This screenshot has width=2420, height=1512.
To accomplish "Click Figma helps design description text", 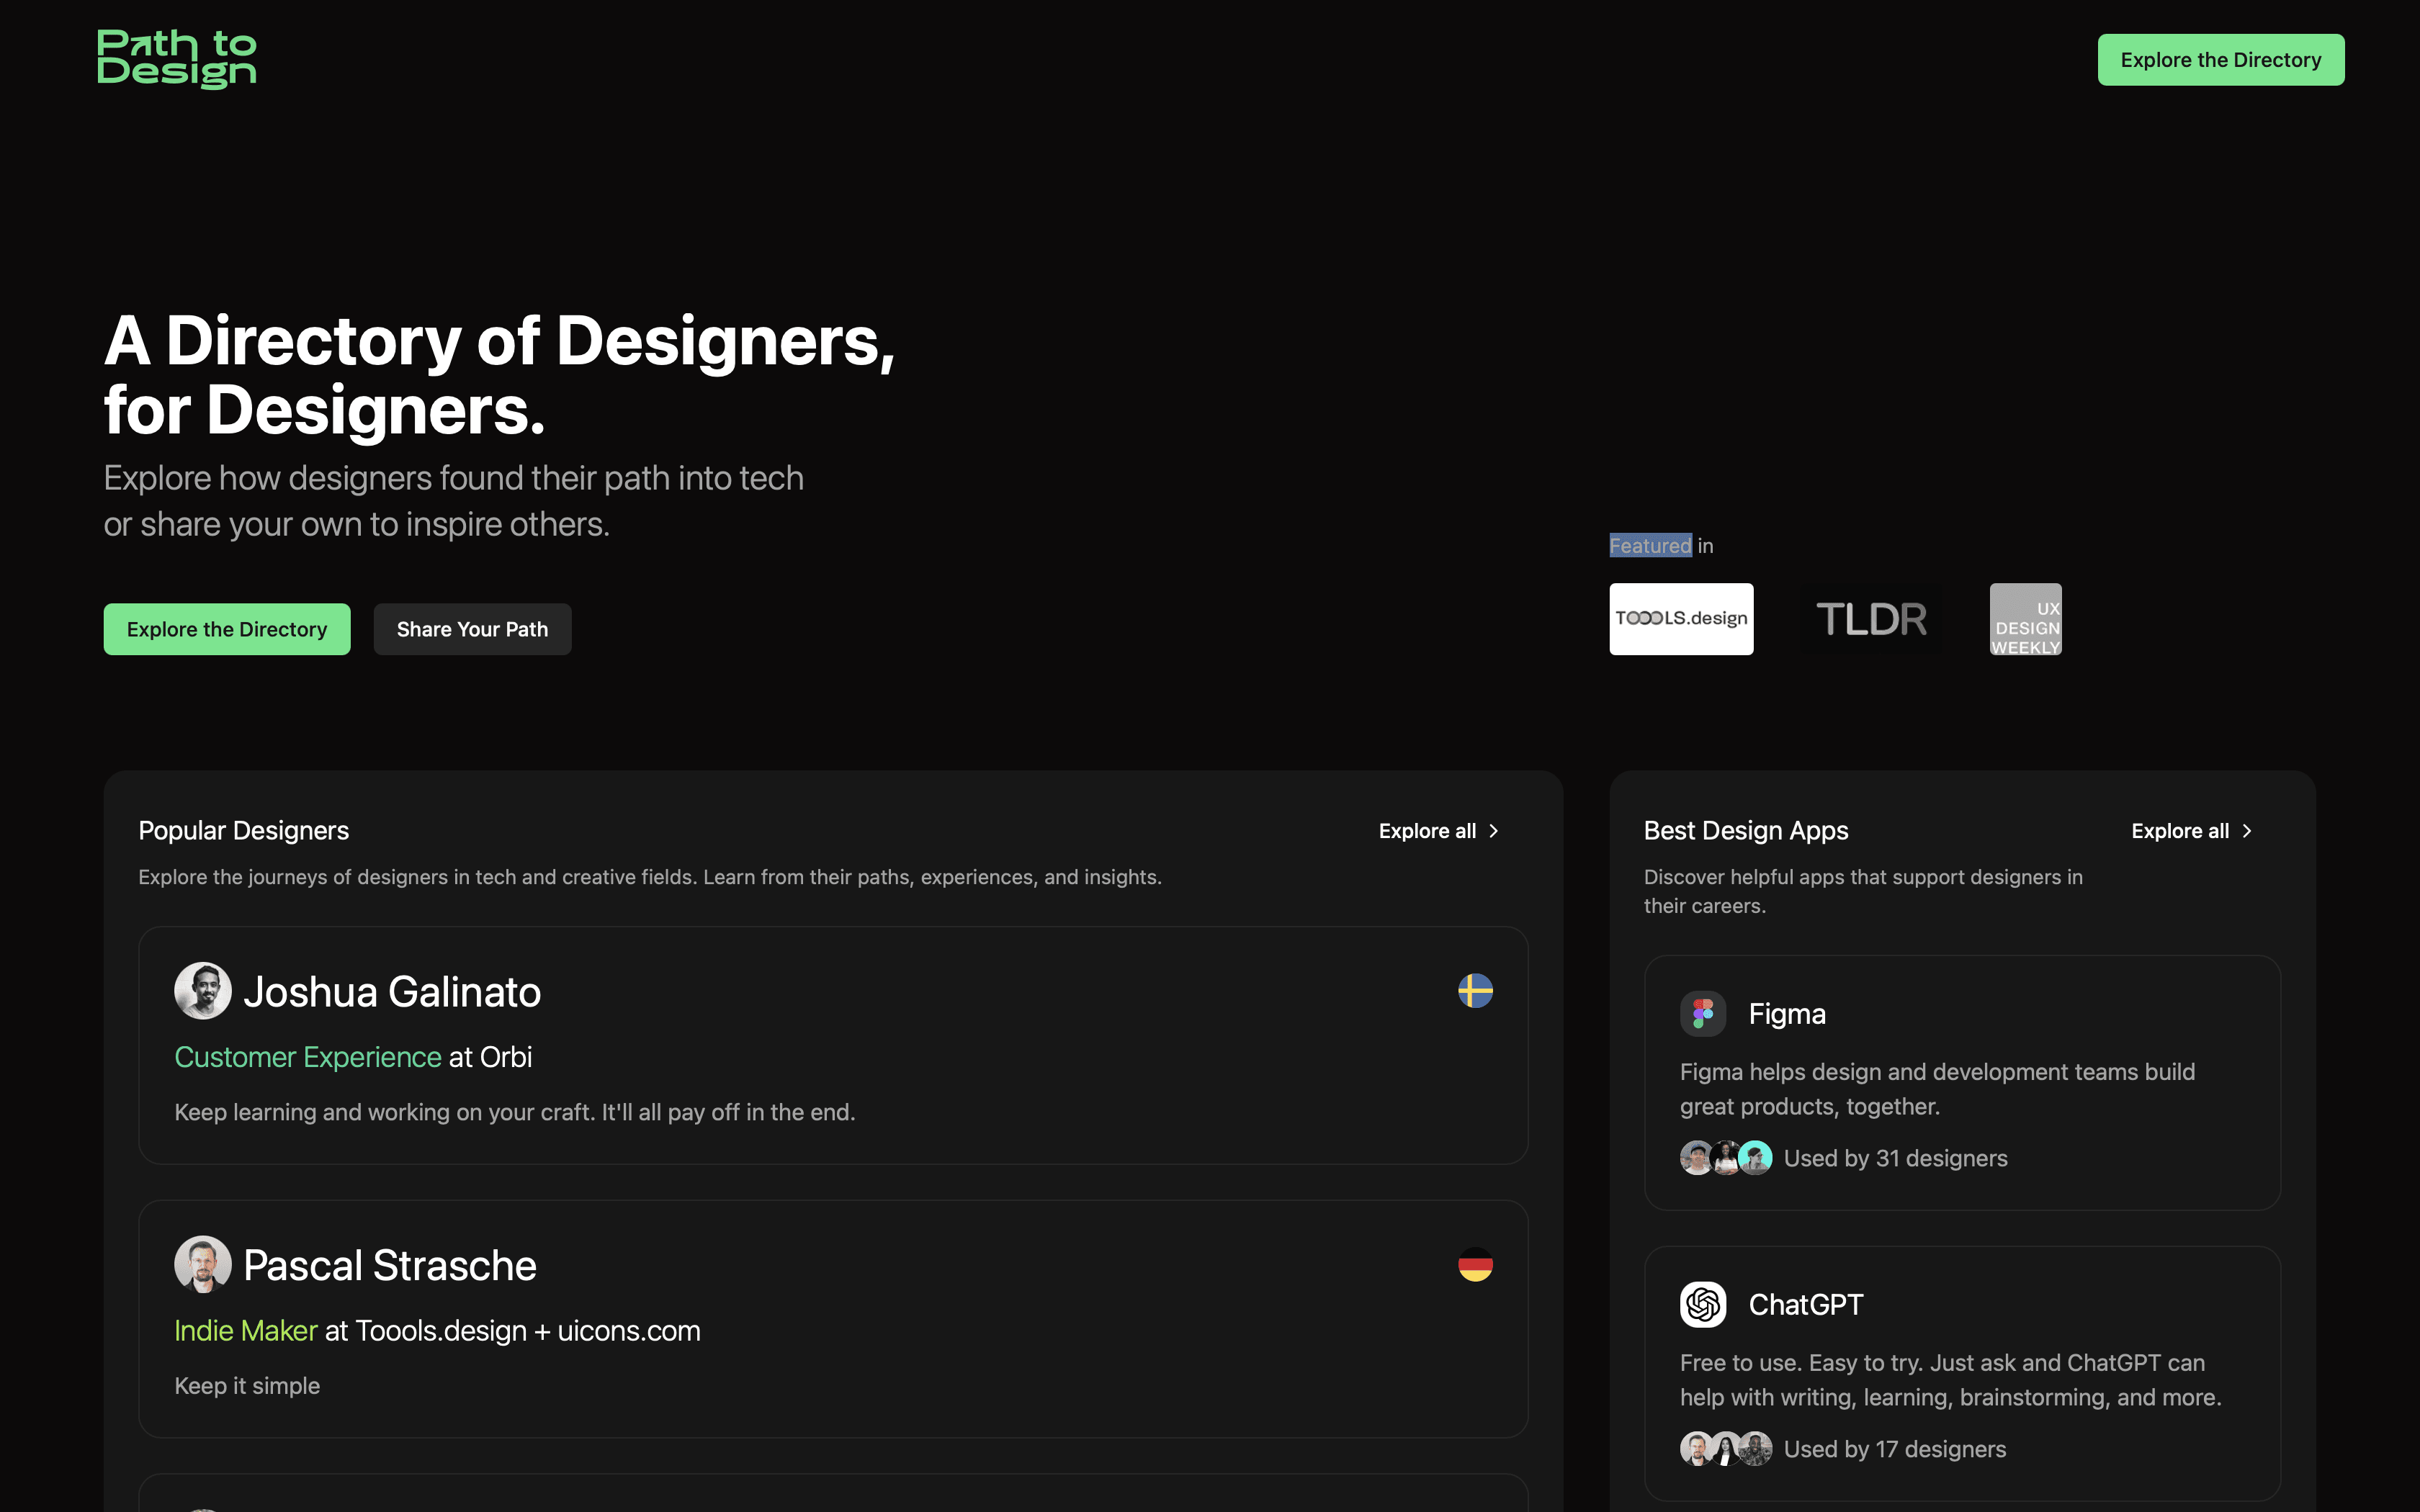I will point(1937,1089).
